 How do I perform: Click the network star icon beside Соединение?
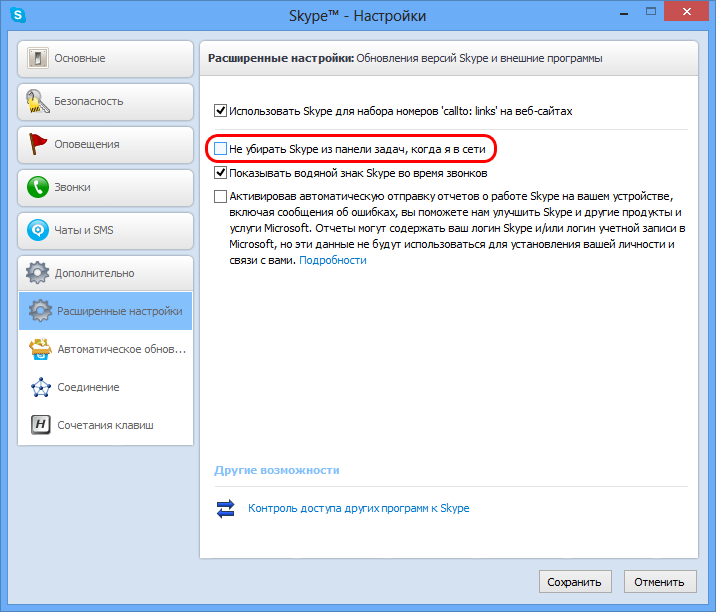(x=41, y=387)
